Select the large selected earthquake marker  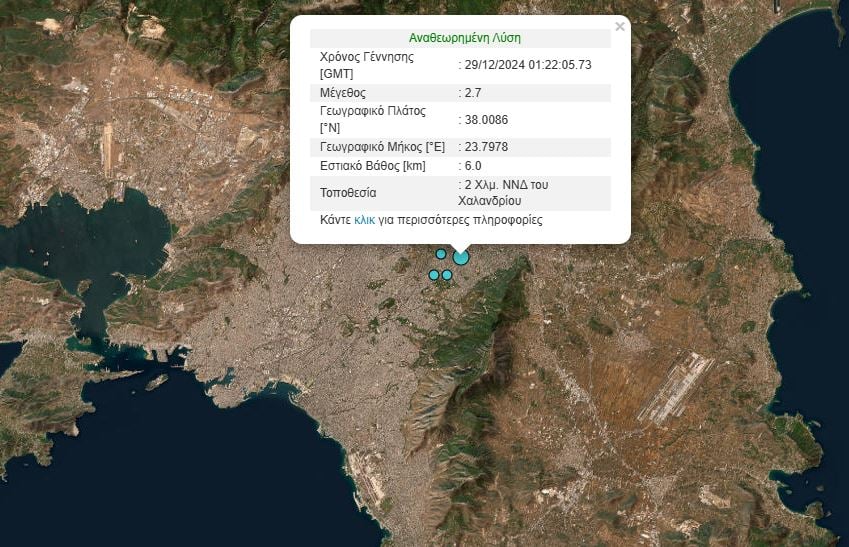tap(461, 258)
